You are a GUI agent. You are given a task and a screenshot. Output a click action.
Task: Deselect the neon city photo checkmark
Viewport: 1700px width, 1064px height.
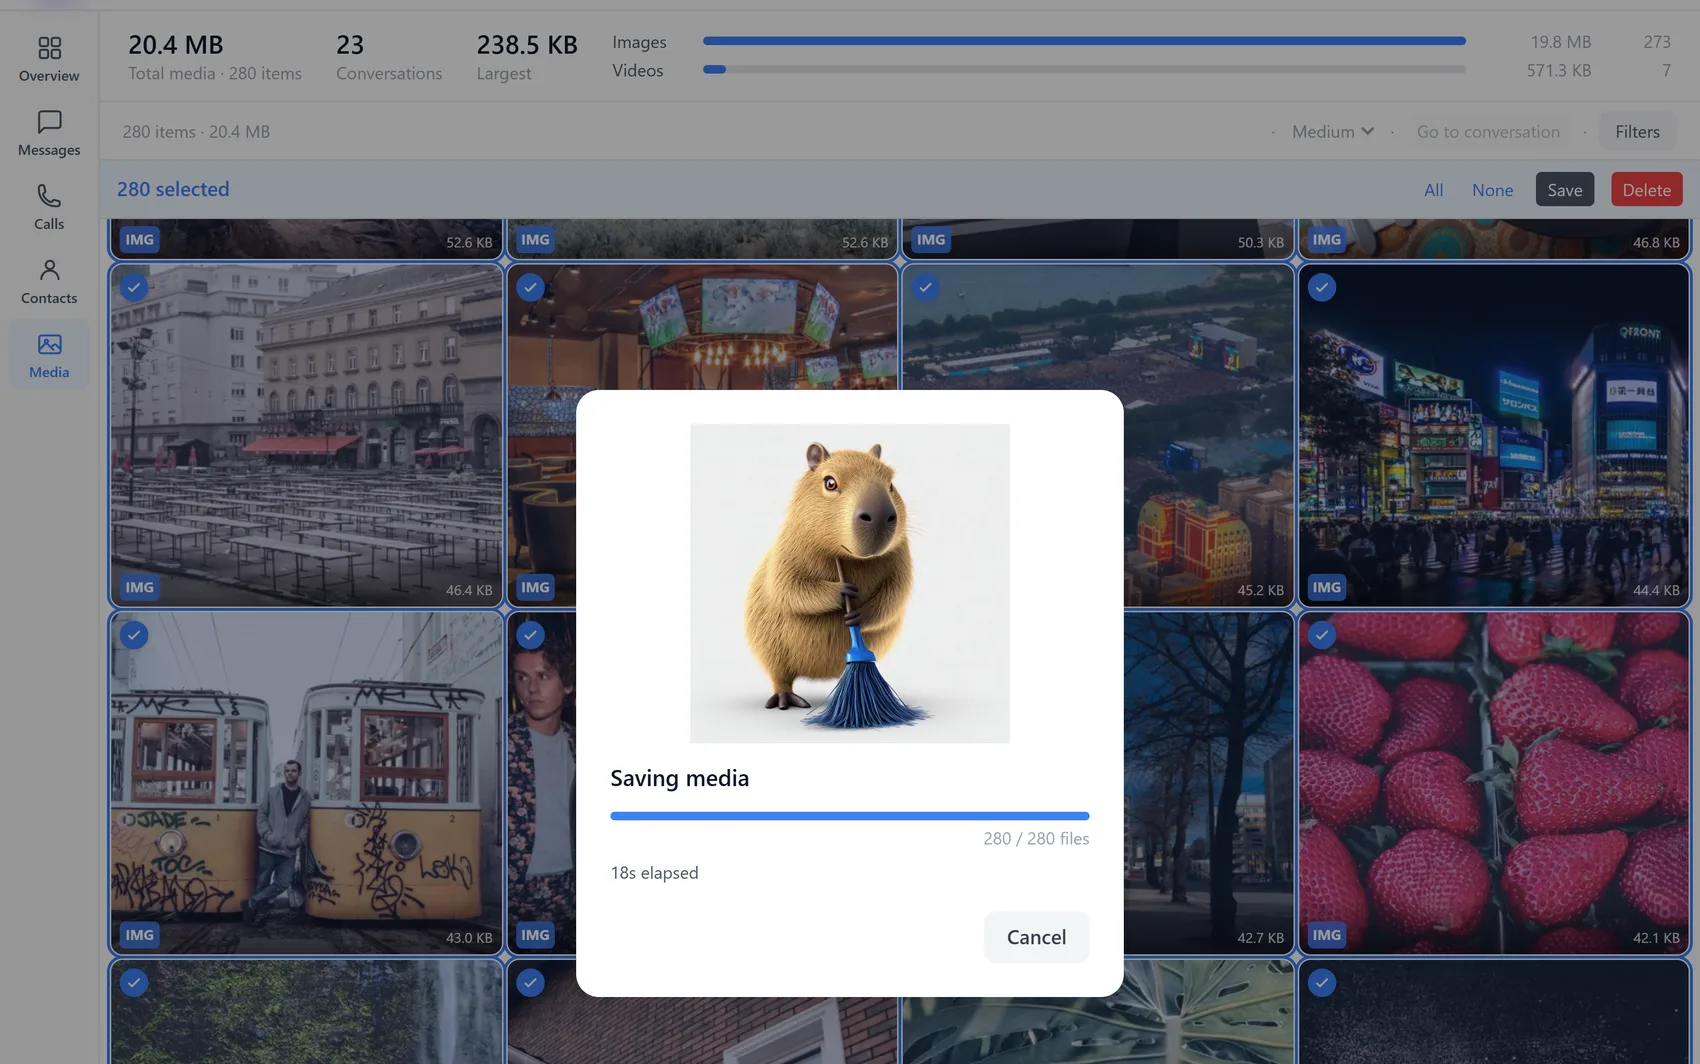pos(1322,288)
